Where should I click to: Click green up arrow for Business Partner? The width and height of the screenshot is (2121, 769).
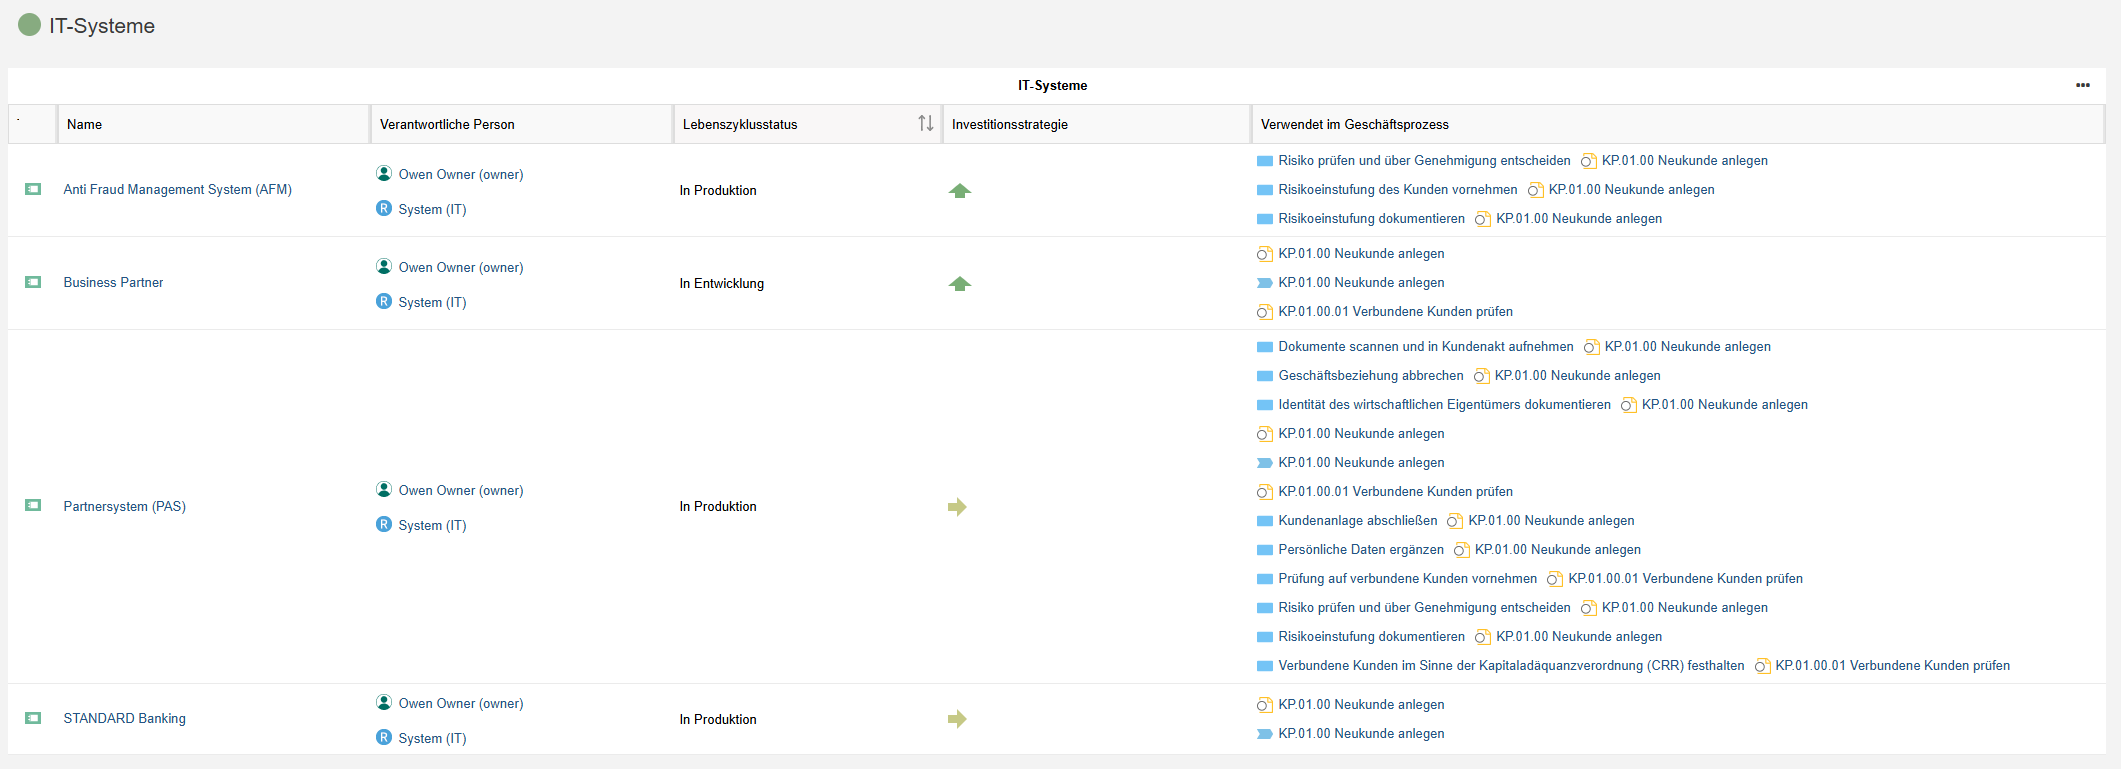click(960, 283)
